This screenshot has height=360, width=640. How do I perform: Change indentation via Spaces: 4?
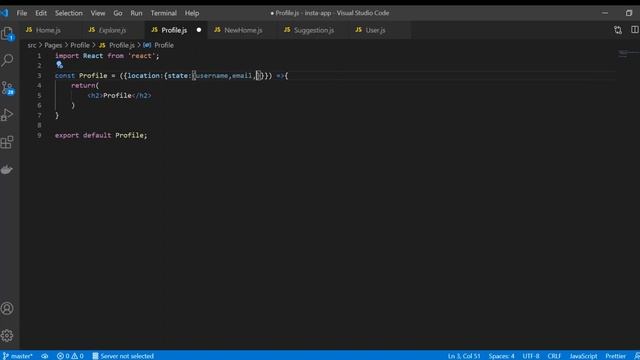(501, 356)
